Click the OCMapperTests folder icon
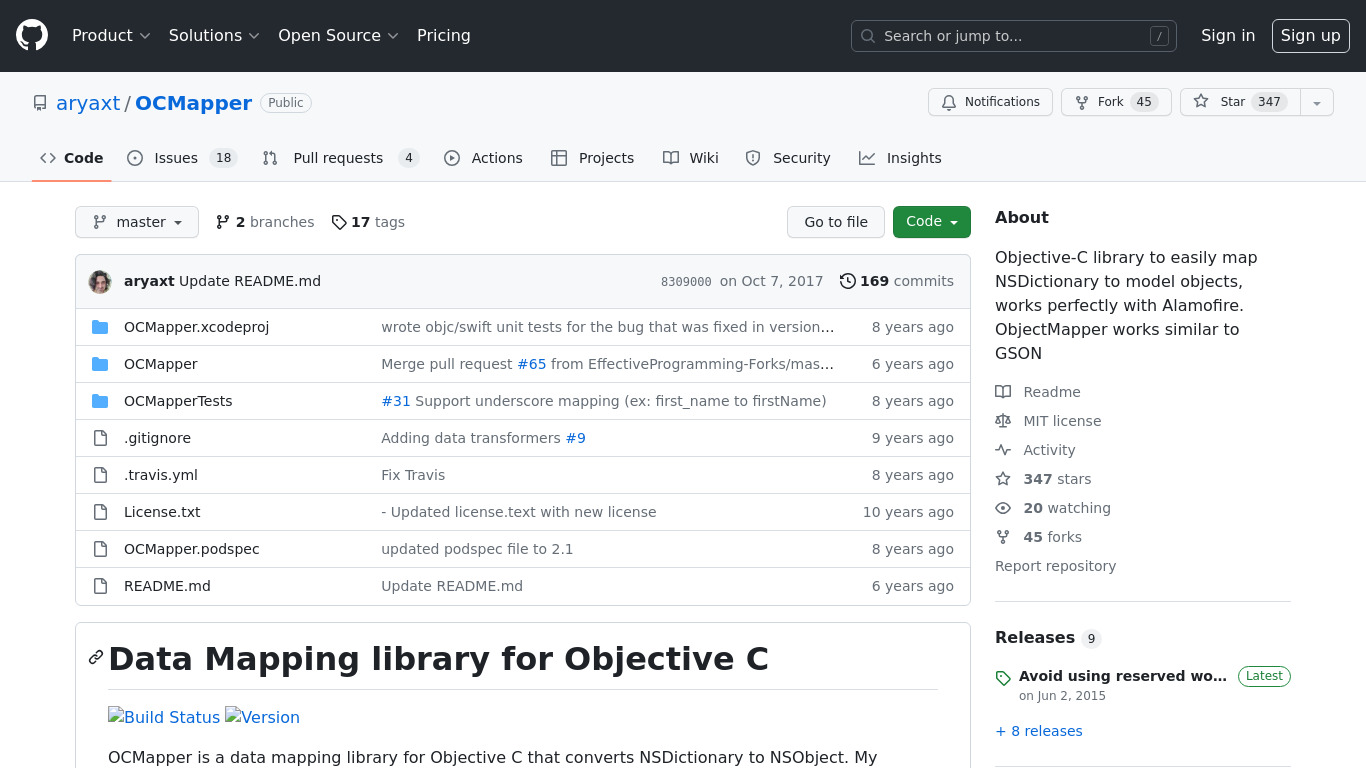 [100, 401]
